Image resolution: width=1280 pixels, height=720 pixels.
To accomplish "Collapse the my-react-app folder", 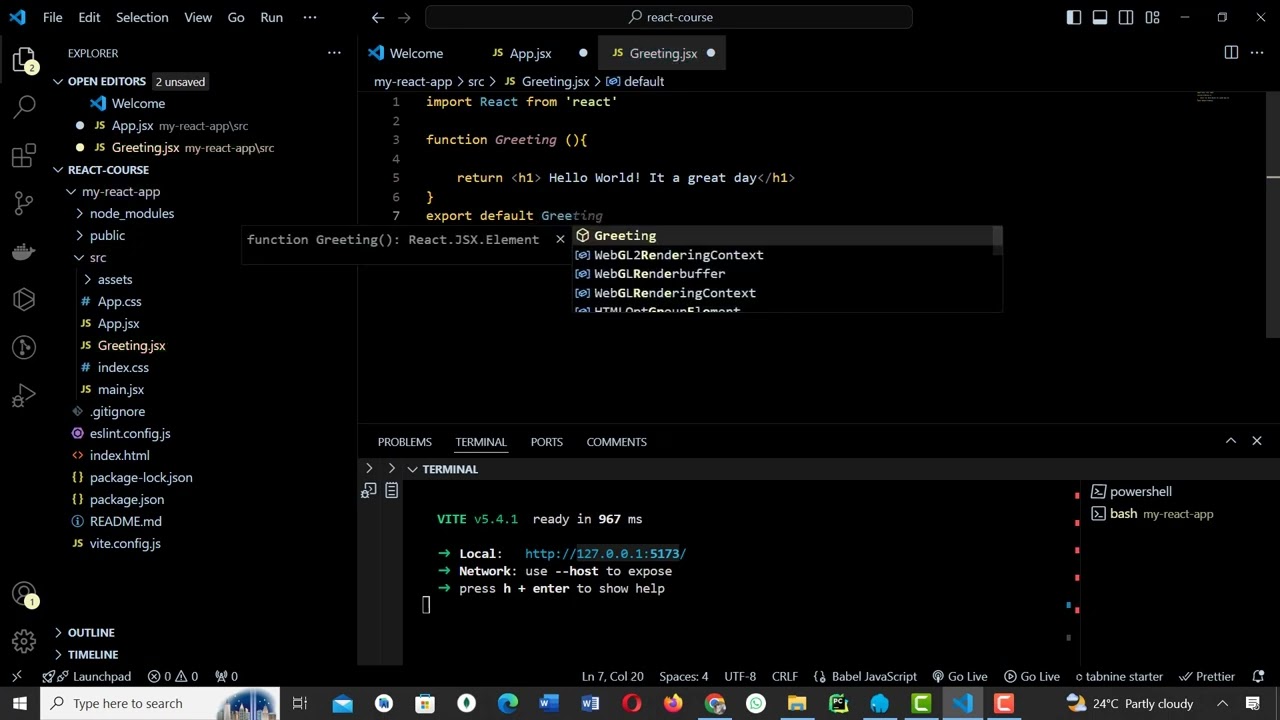I will click(71, 191).
